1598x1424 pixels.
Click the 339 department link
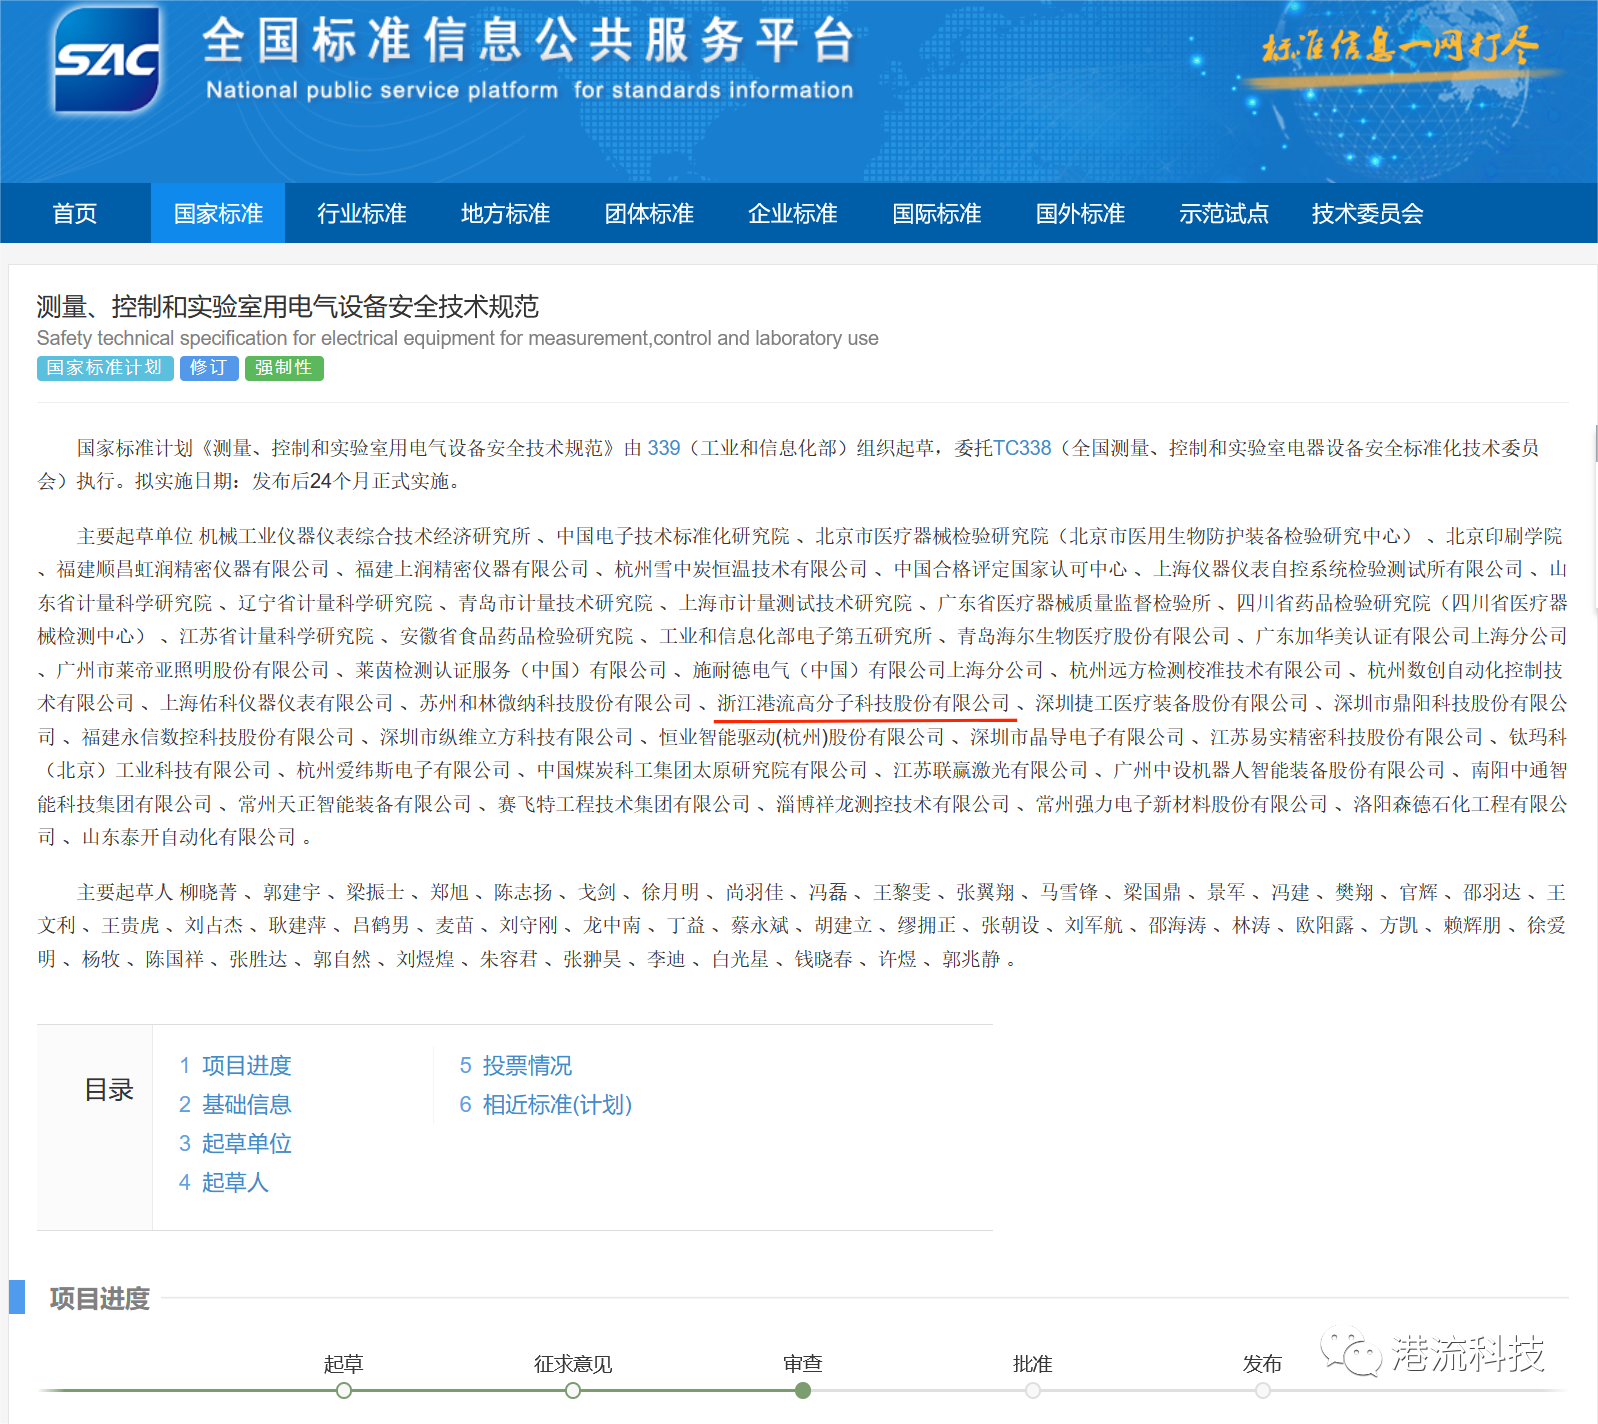pyautogui.click(x=663, y=448)
